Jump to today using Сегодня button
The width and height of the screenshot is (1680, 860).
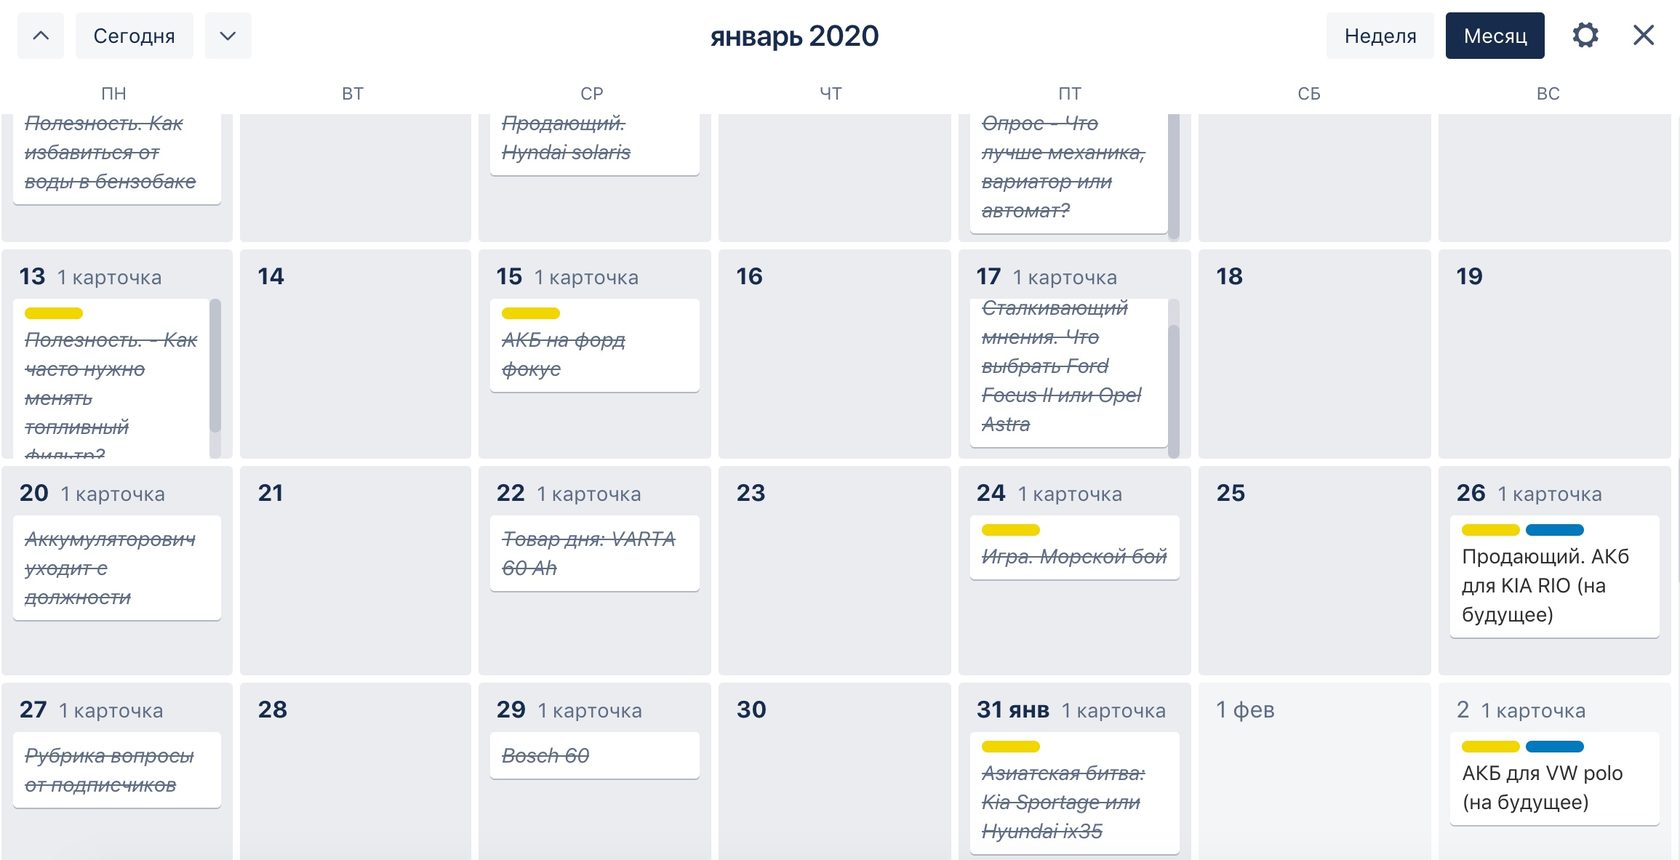pyautogui.click(x=134, y=36)
